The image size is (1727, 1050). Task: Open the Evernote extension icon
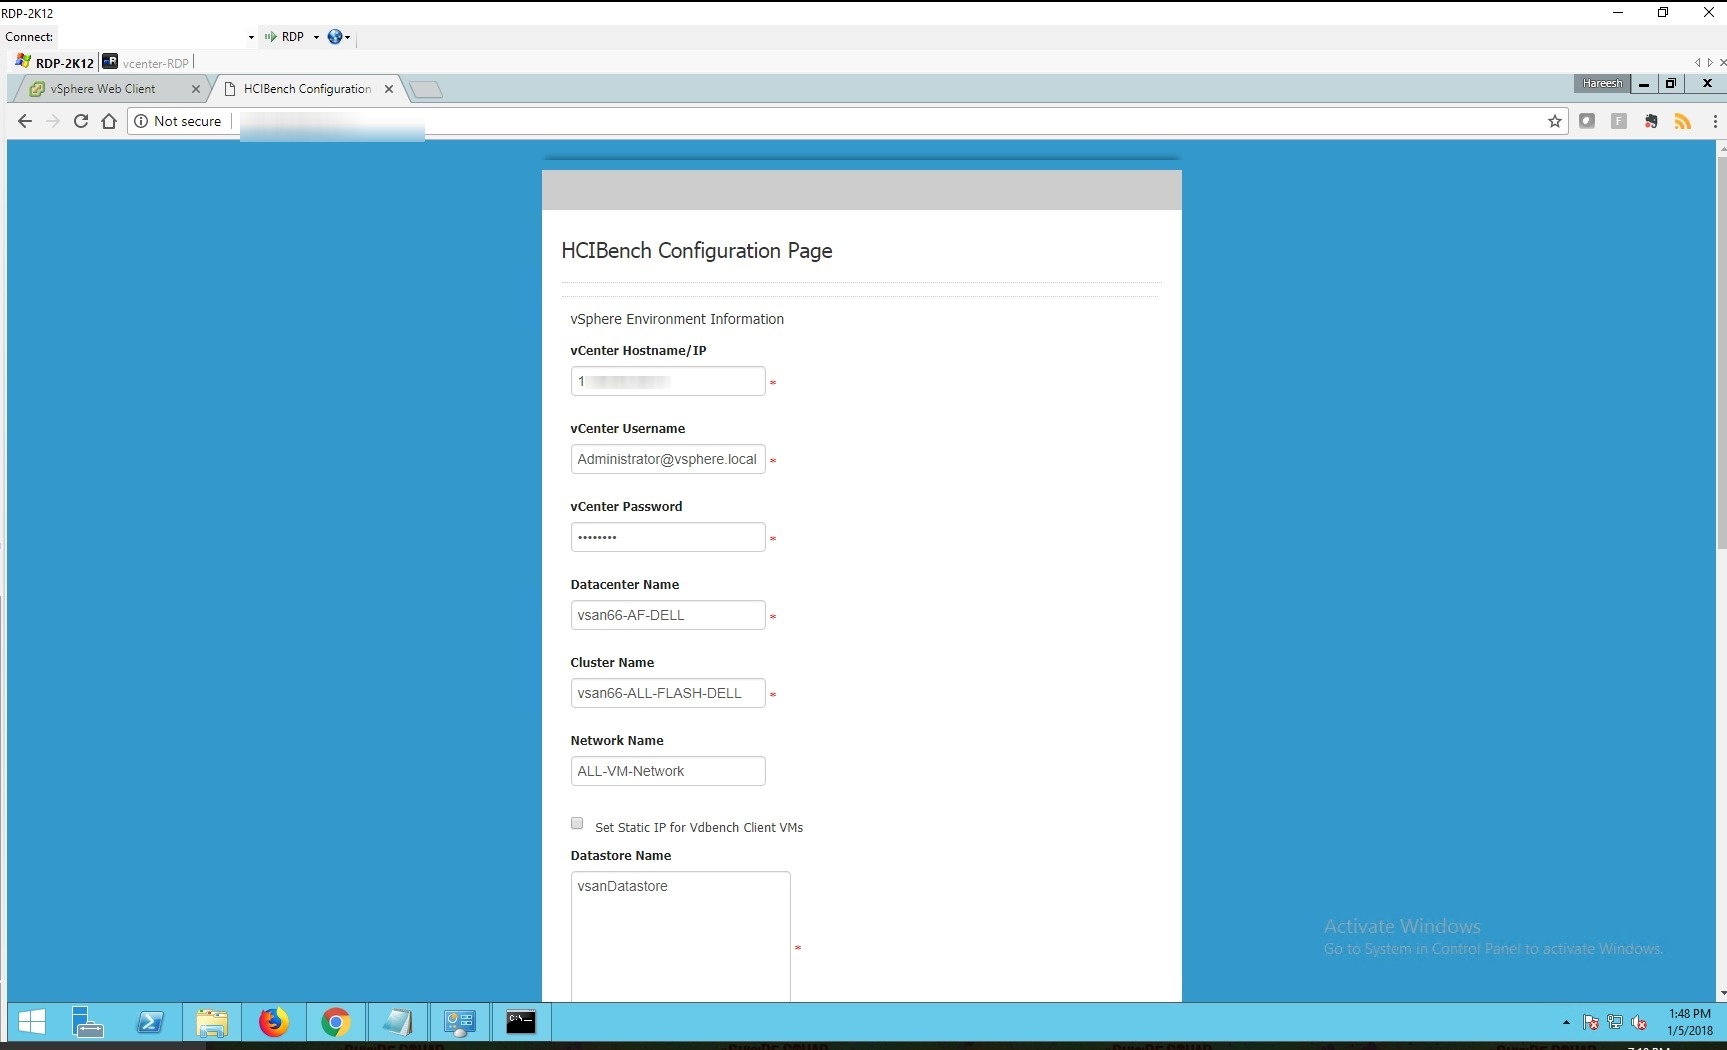[1650, 121]
